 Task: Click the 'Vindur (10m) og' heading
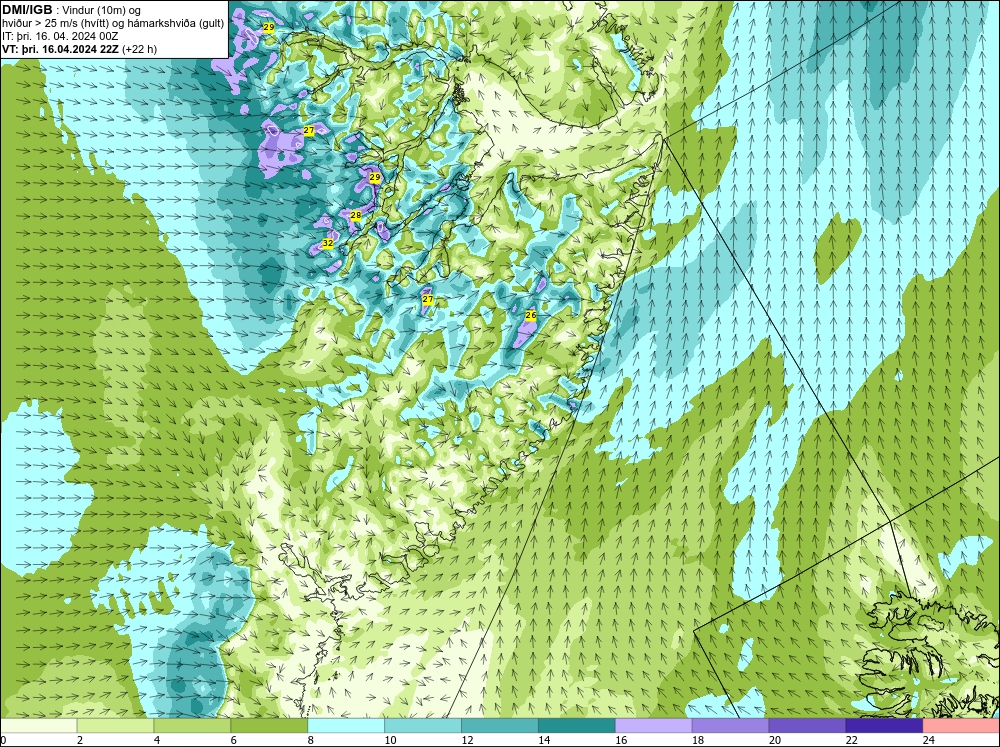(103, 11)
